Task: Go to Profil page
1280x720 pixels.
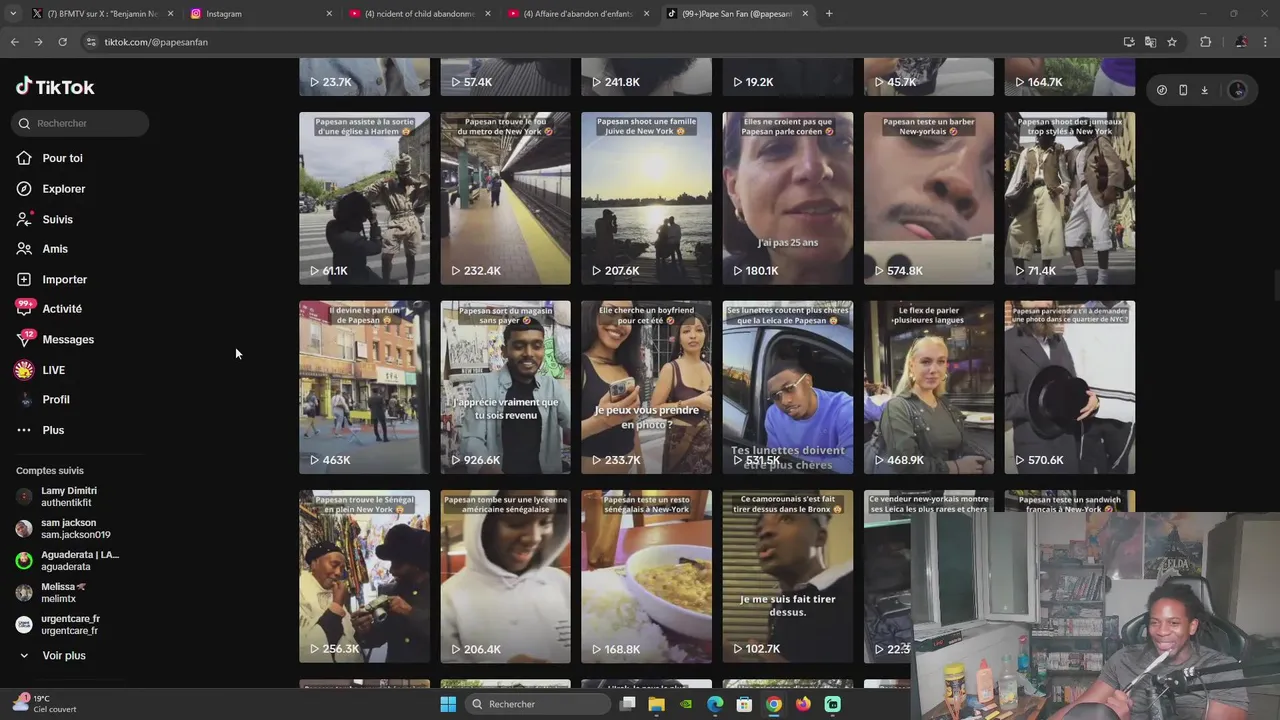Action: [x=55, y=399]
